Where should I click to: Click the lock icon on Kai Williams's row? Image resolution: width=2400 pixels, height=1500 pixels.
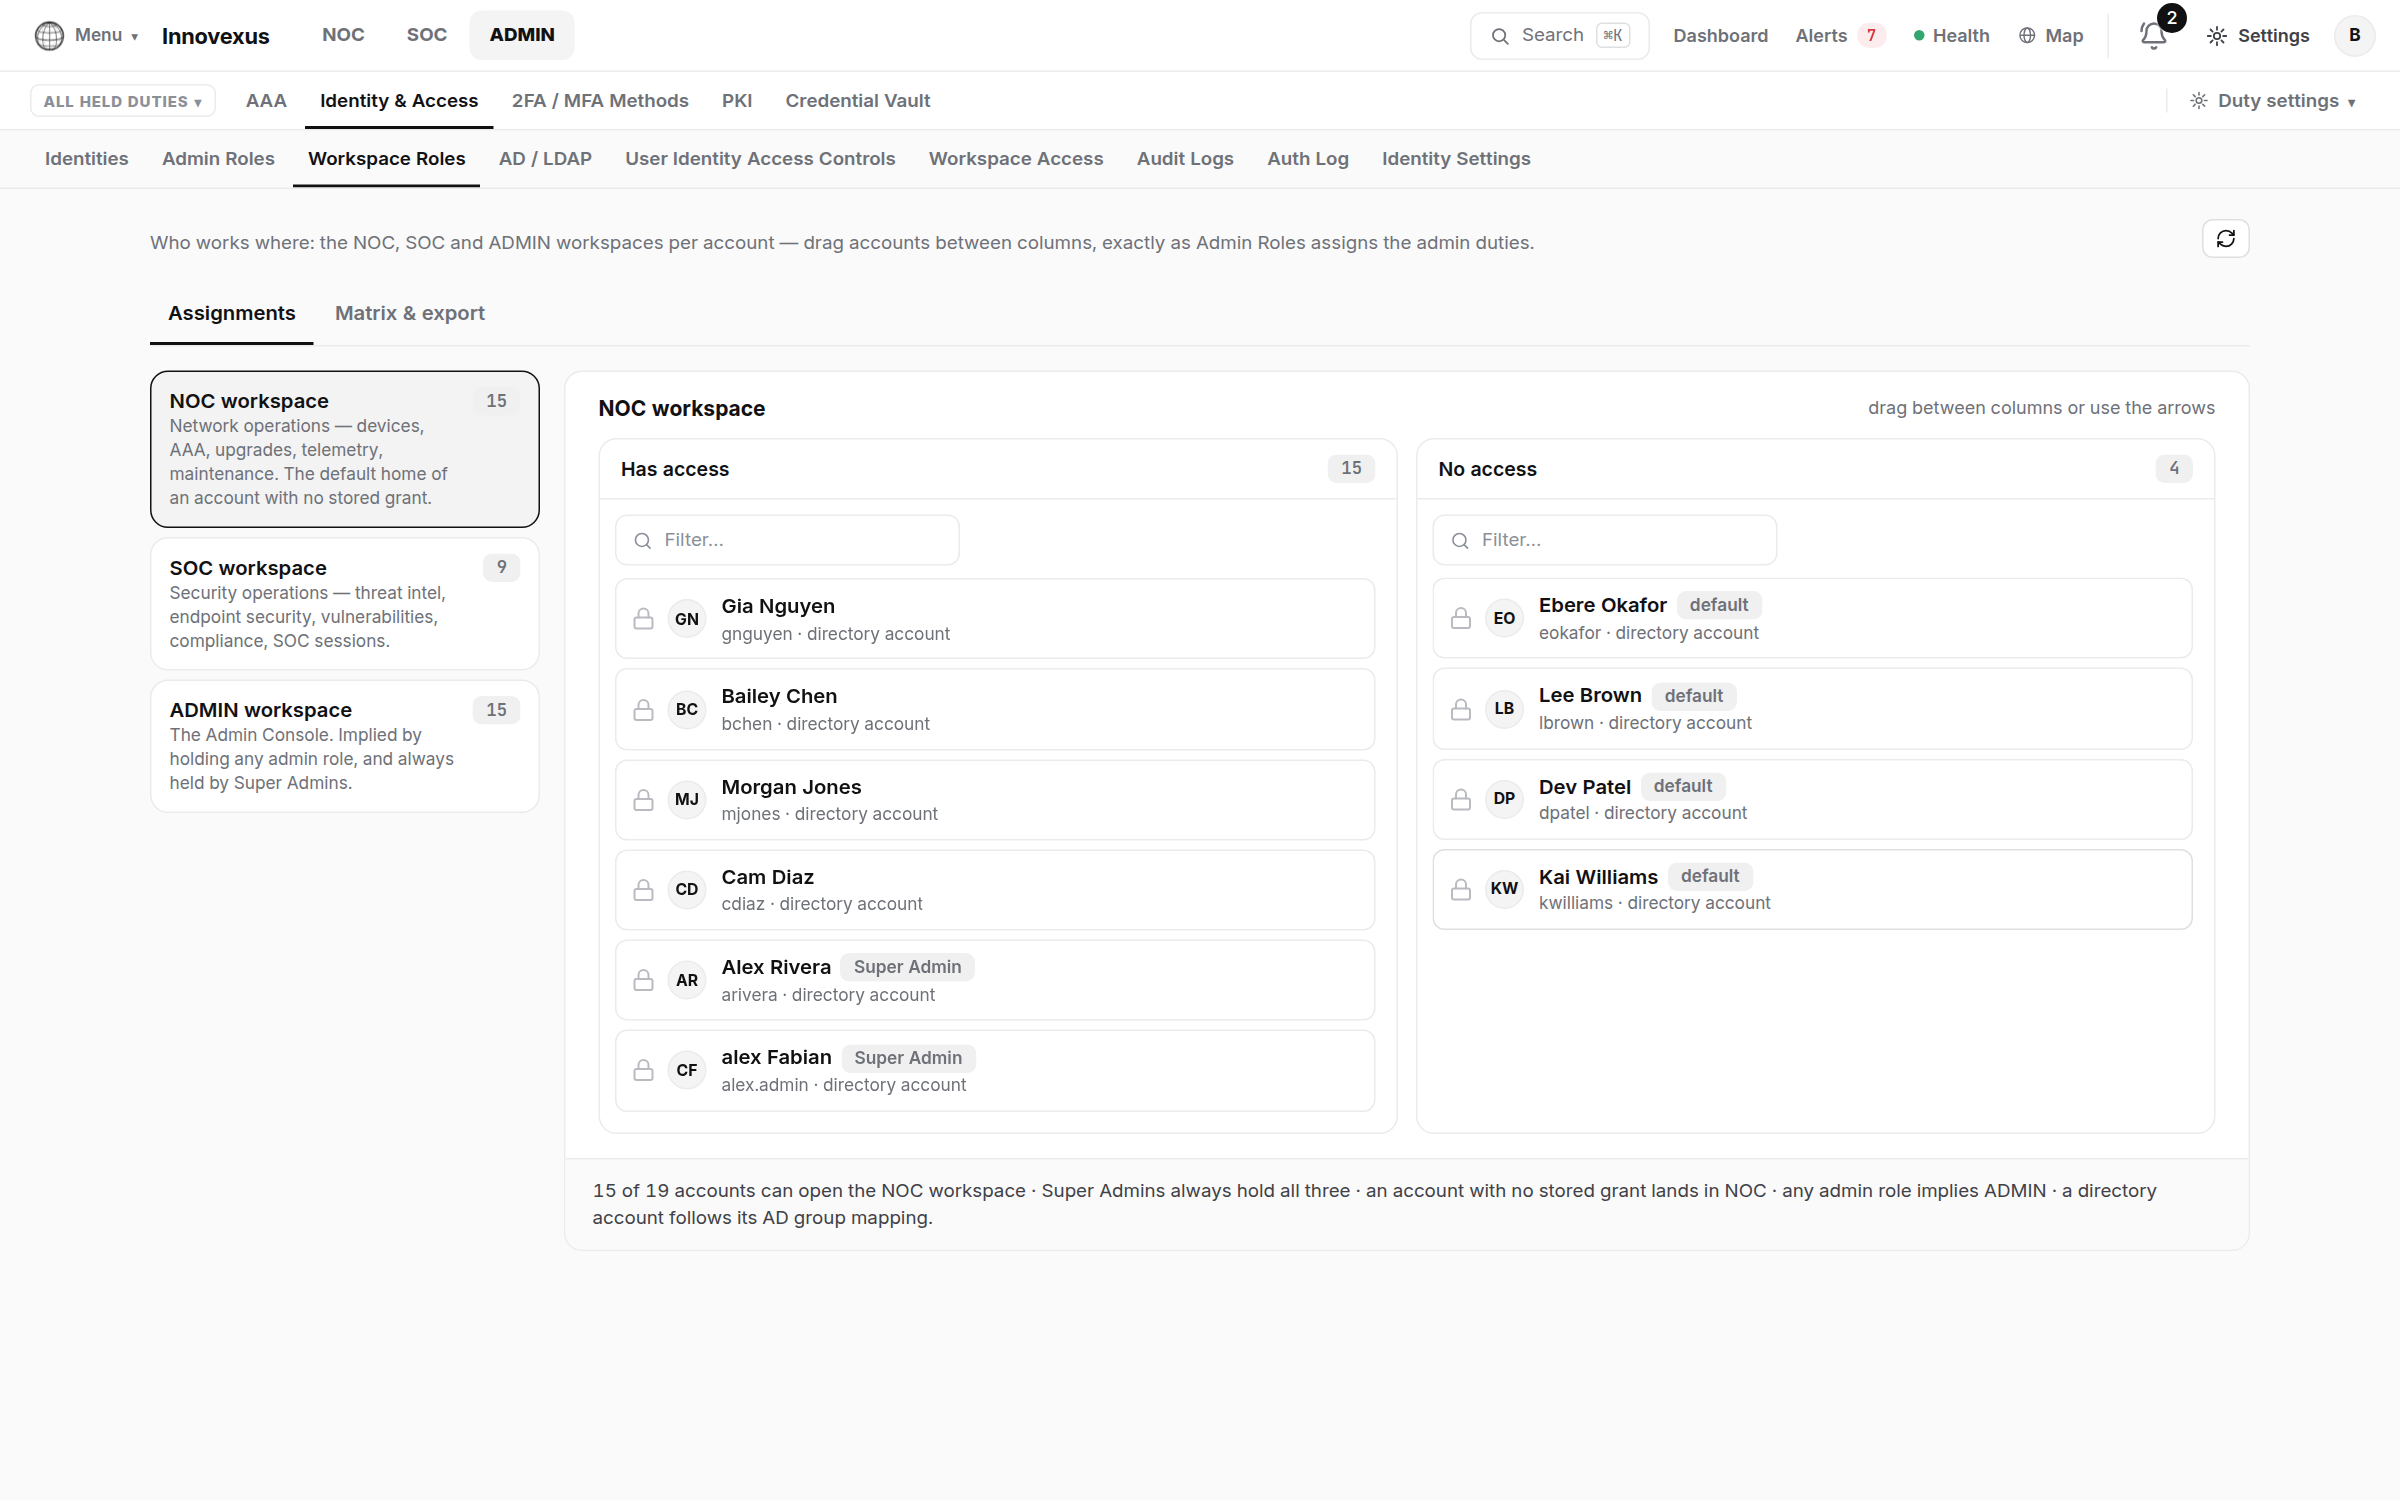click(x=1461, y=889)
